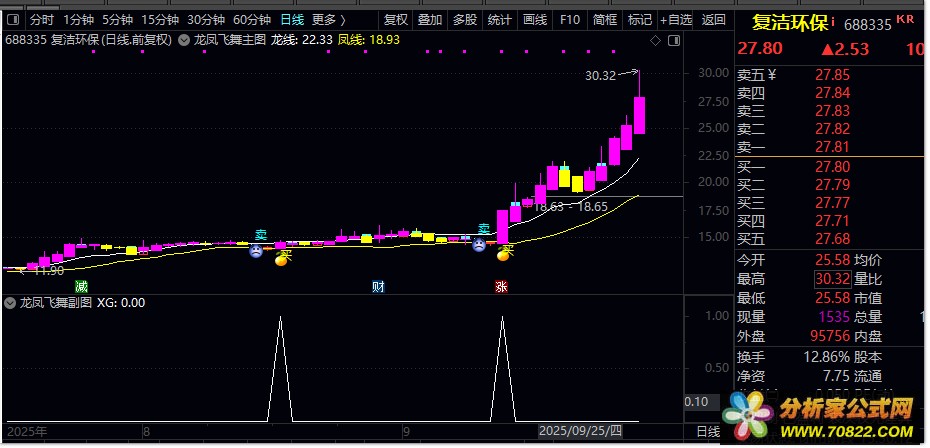Switch to 5分钟 chart period
The image size is (930, 448).
click(117, 20)
